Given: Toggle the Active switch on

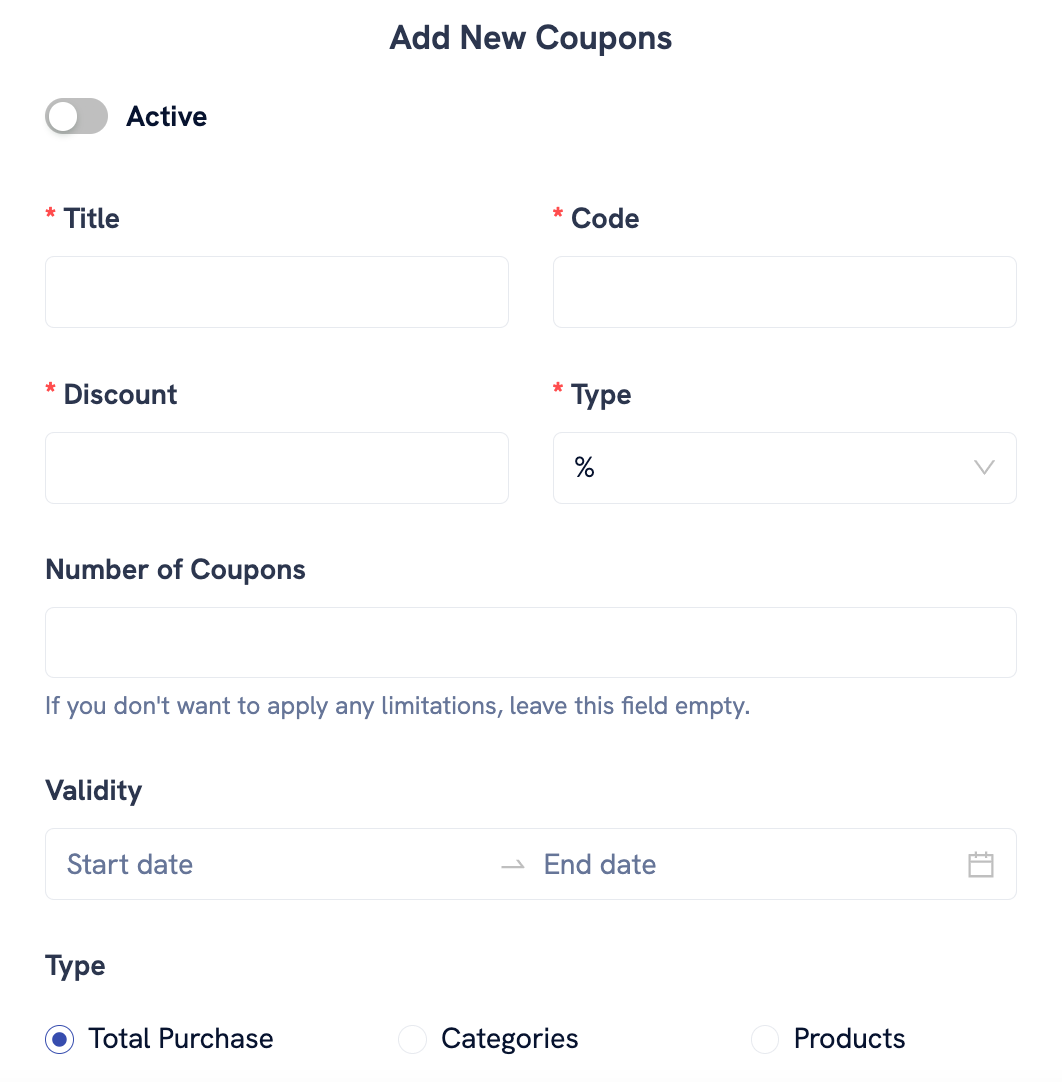Looking at the screenshot, I should (77, 116).
